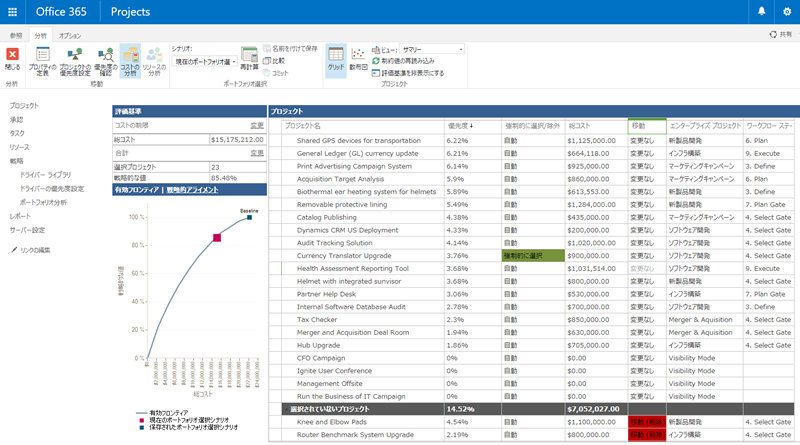
Task: Click 名前を付けて保存 in ribbon
Action: pyautogui.click(x=290, y=48)
